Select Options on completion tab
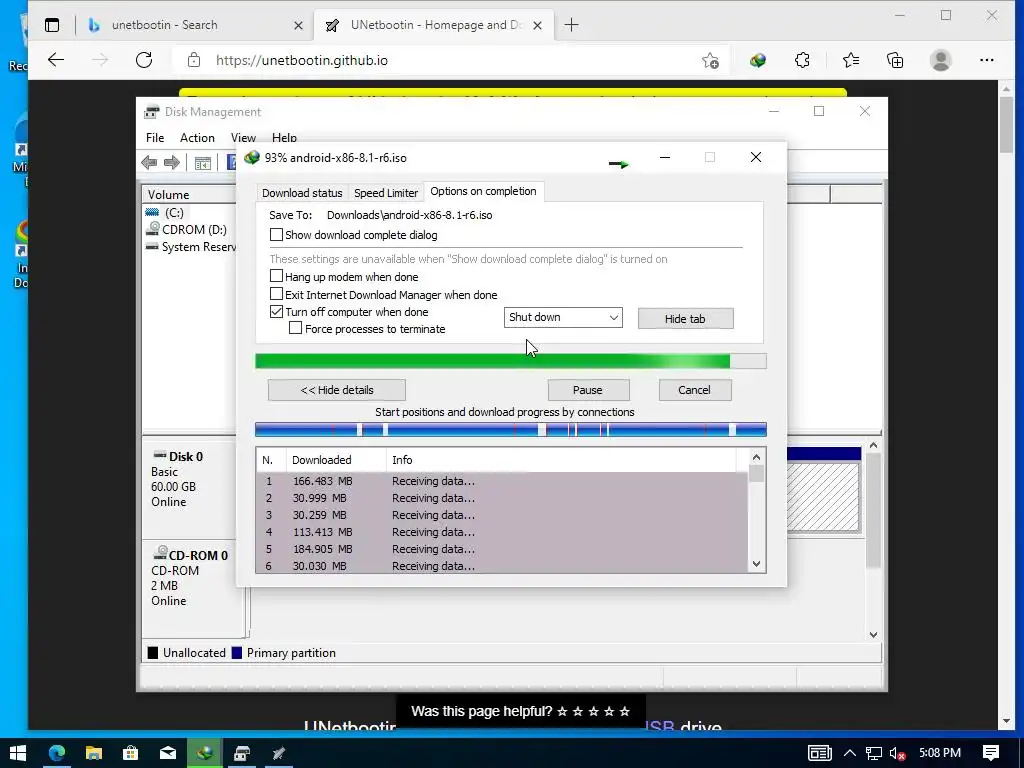The width and height of the screenshot is (1024, 768). [483, 191]
